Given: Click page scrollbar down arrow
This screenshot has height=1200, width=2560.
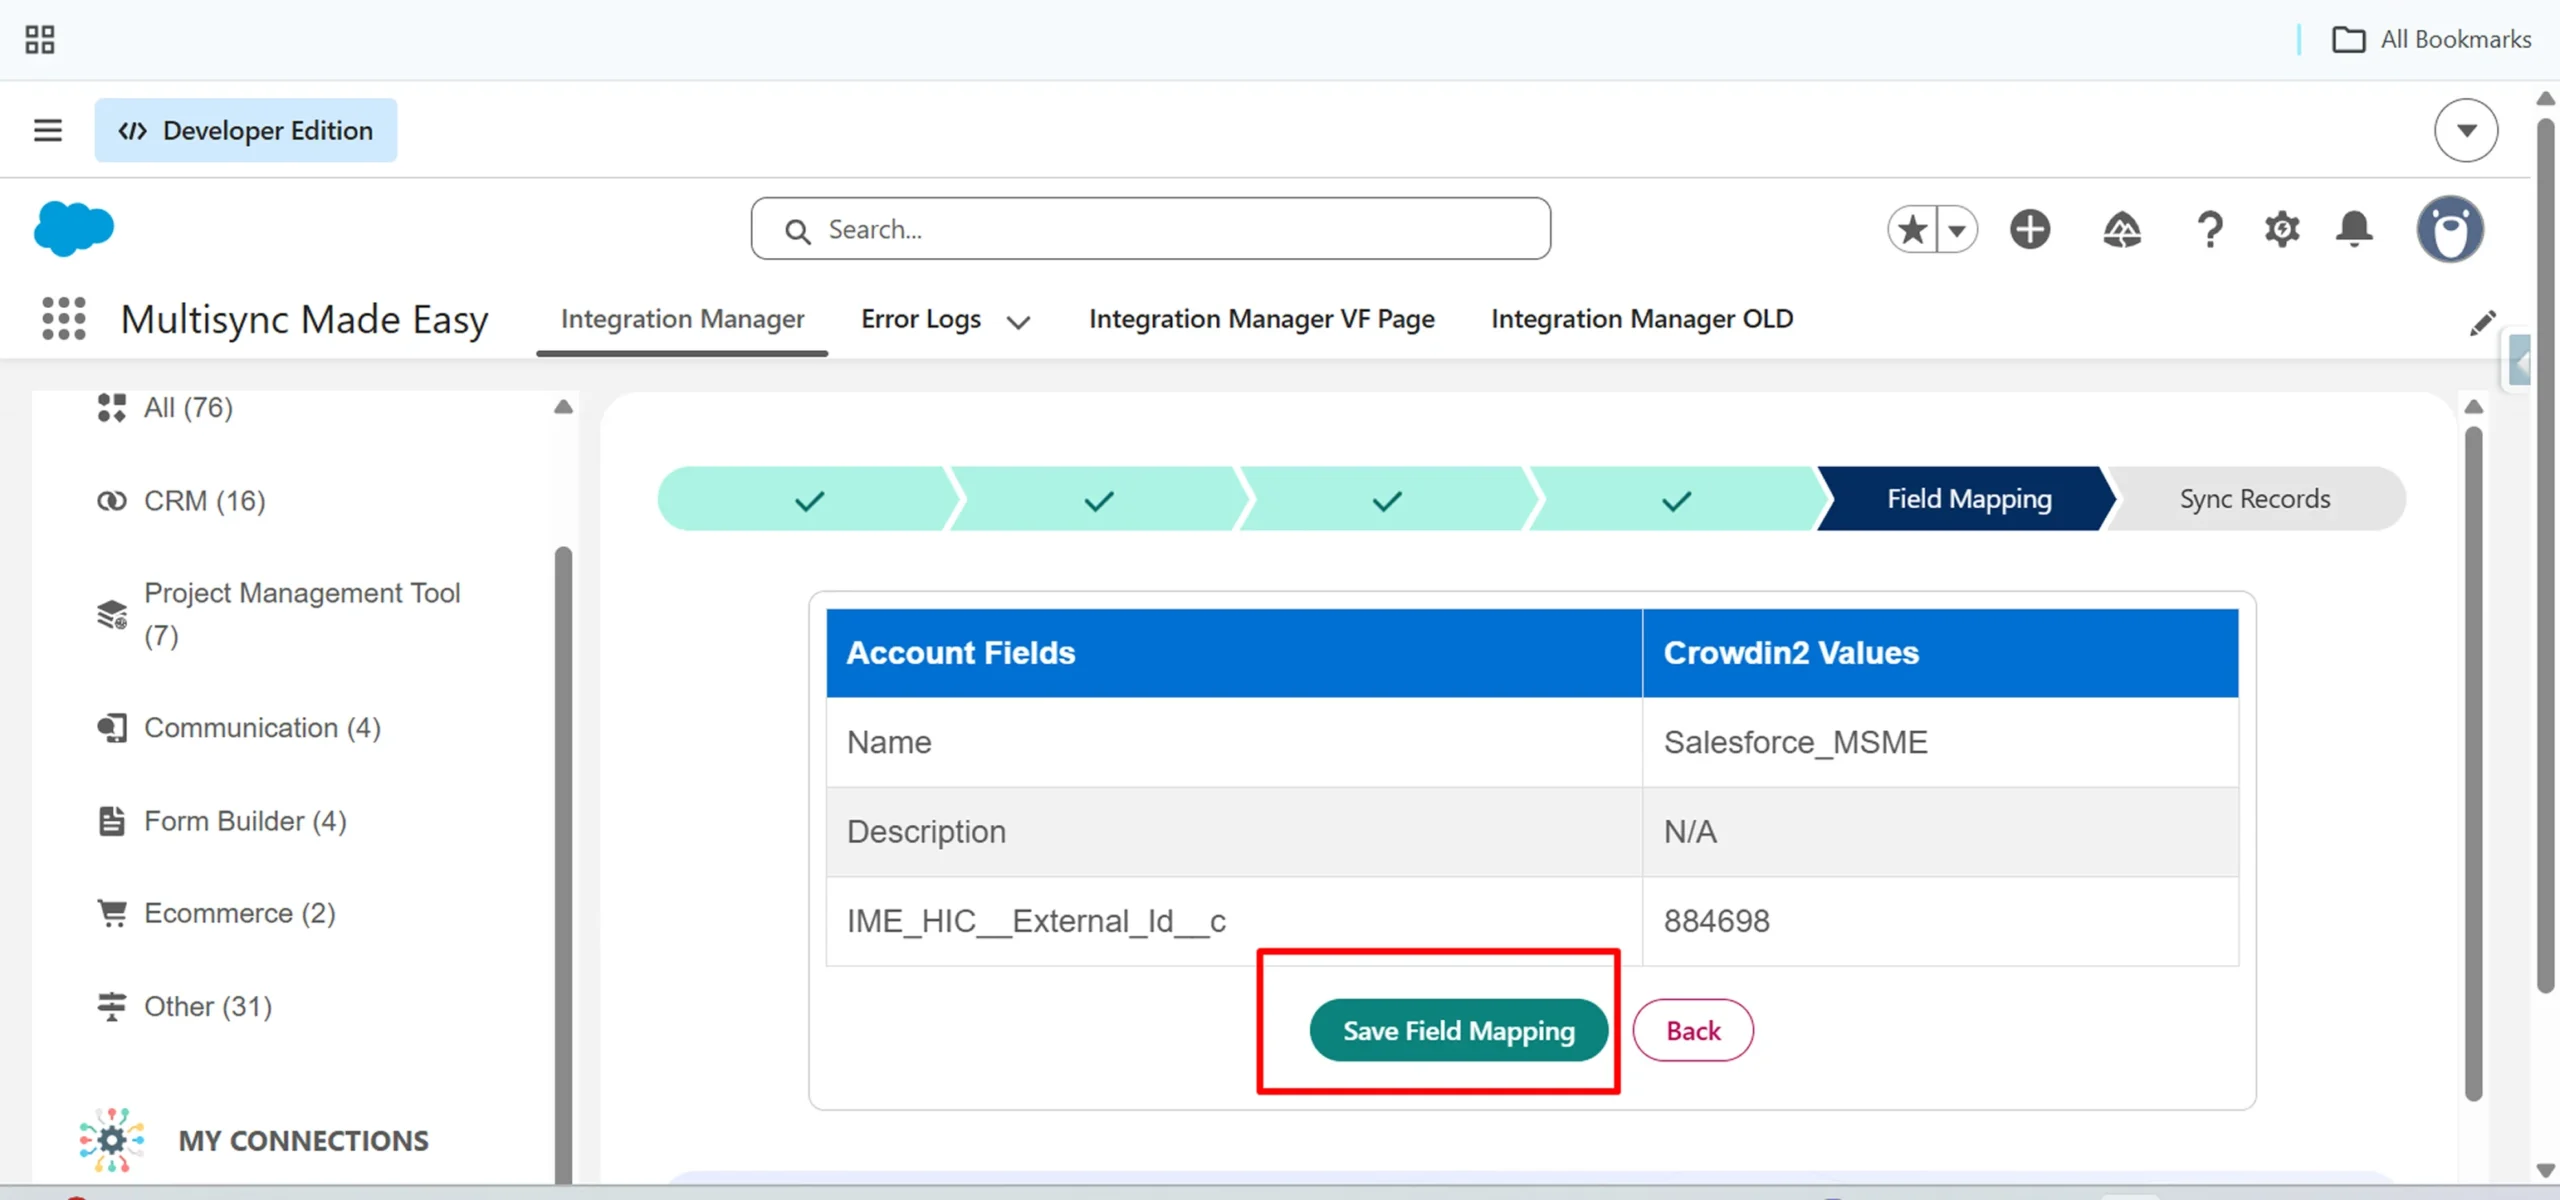Looking at the screenshot, I should [x=2546, y=1170].
